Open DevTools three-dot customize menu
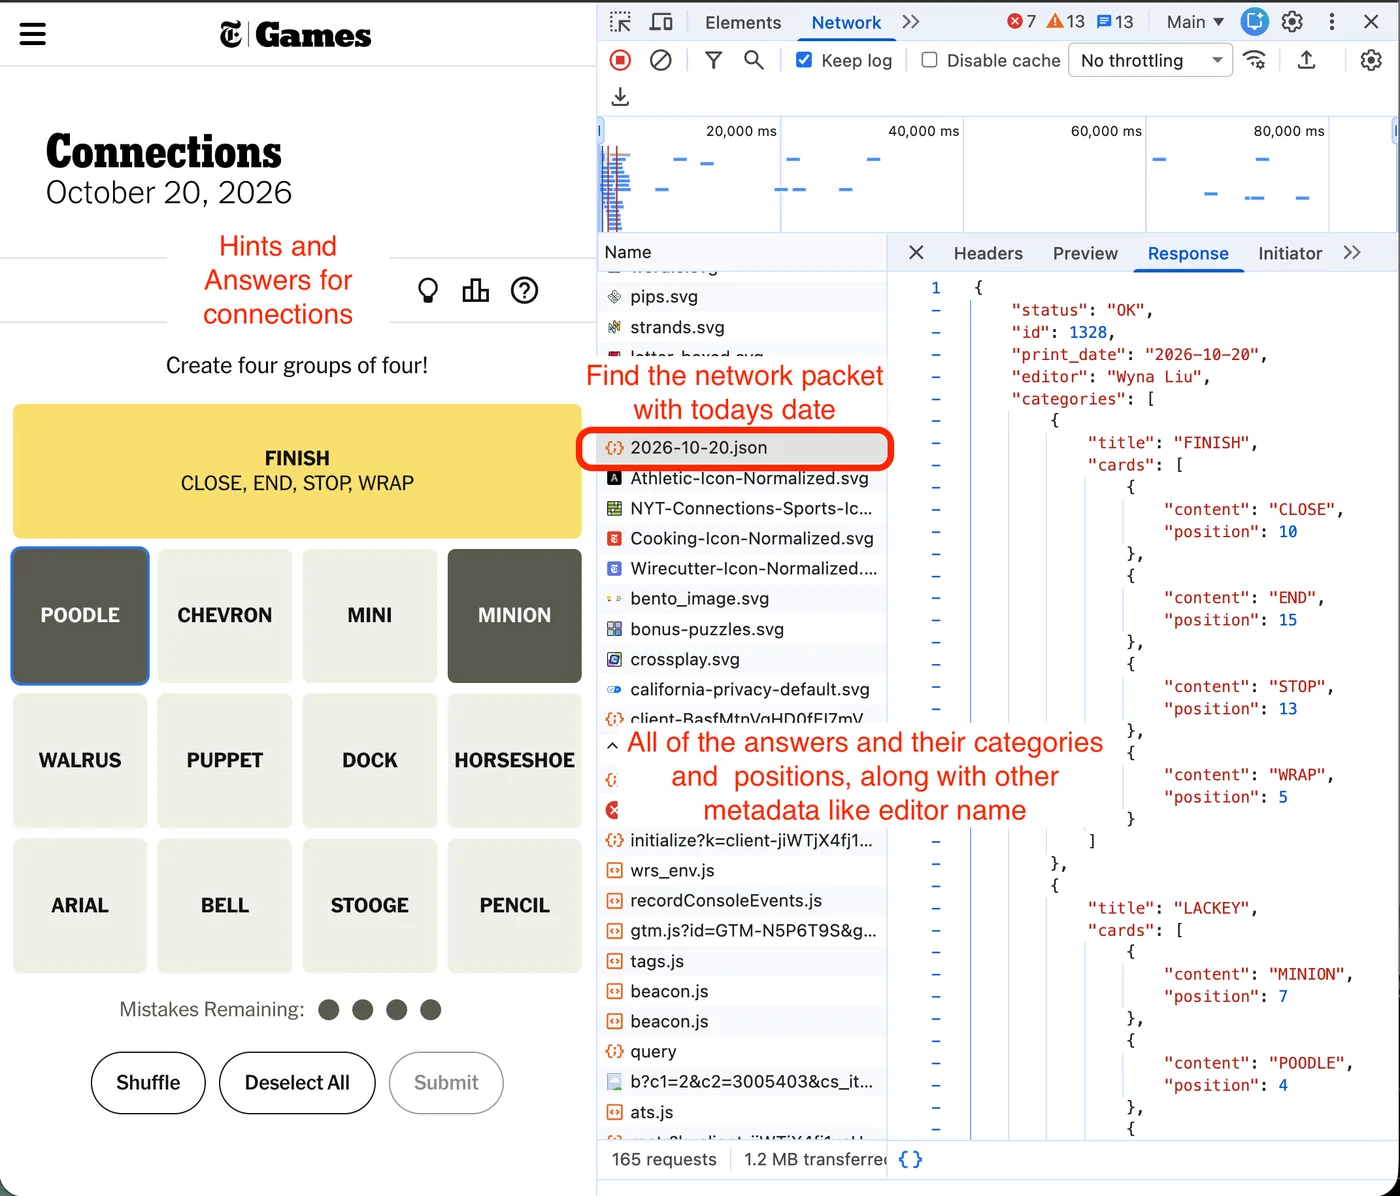 pyautogui.click(x=1332, y=22)
